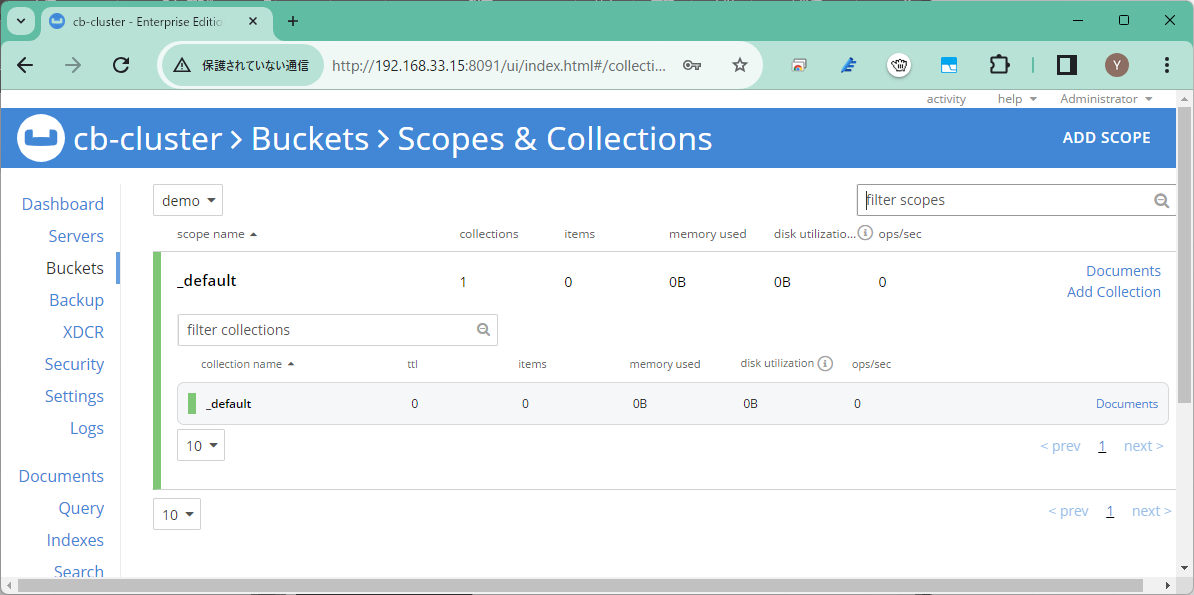Click the ADD SCOPE button

coord(1106,138)
